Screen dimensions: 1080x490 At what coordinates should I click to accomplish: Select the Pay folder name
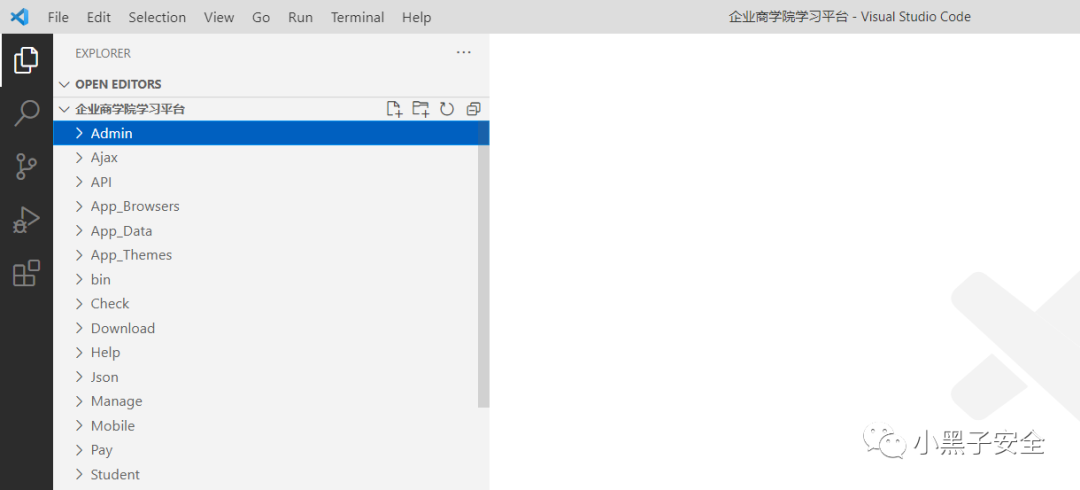(101, 450)
